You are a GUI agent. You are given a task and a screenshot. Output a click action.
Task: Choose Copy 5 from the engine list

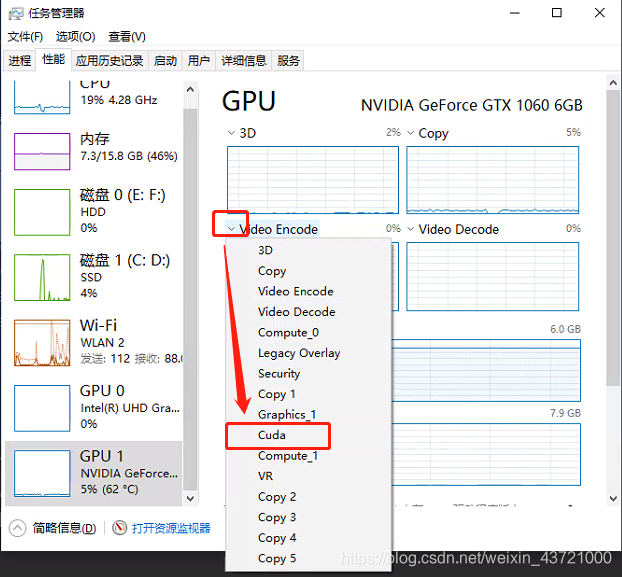[x=308, y=559]
